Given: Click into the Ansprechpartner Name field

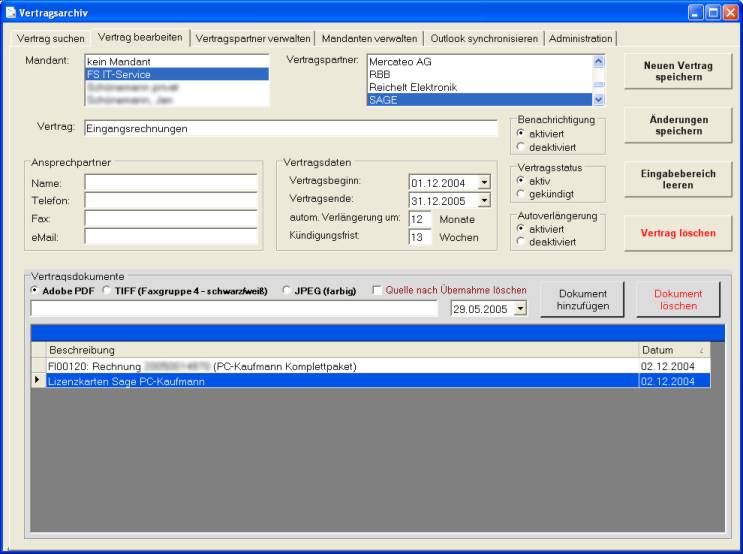Looking at the screenshot, I should coord(176,182).
